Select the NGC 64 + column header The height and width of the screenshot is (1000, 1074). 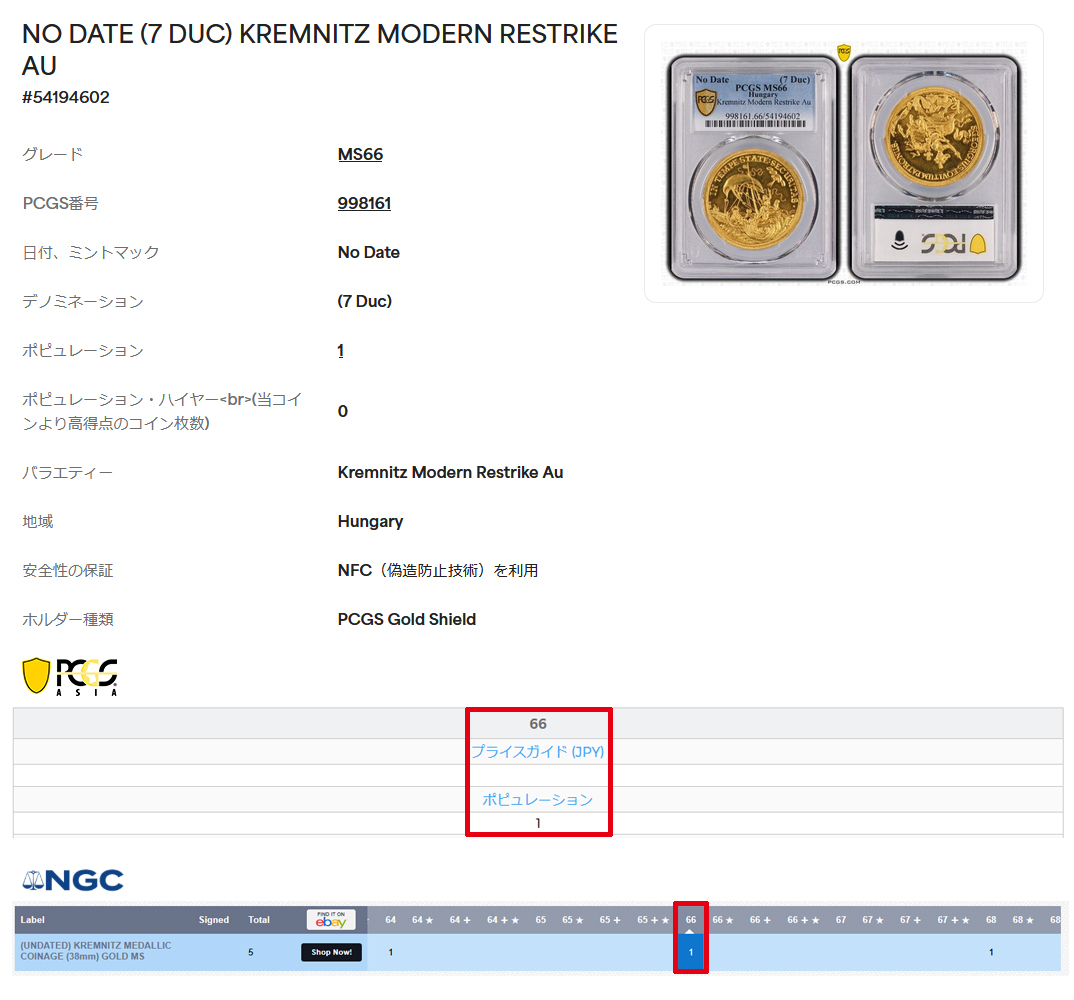(x=460, y=920)
